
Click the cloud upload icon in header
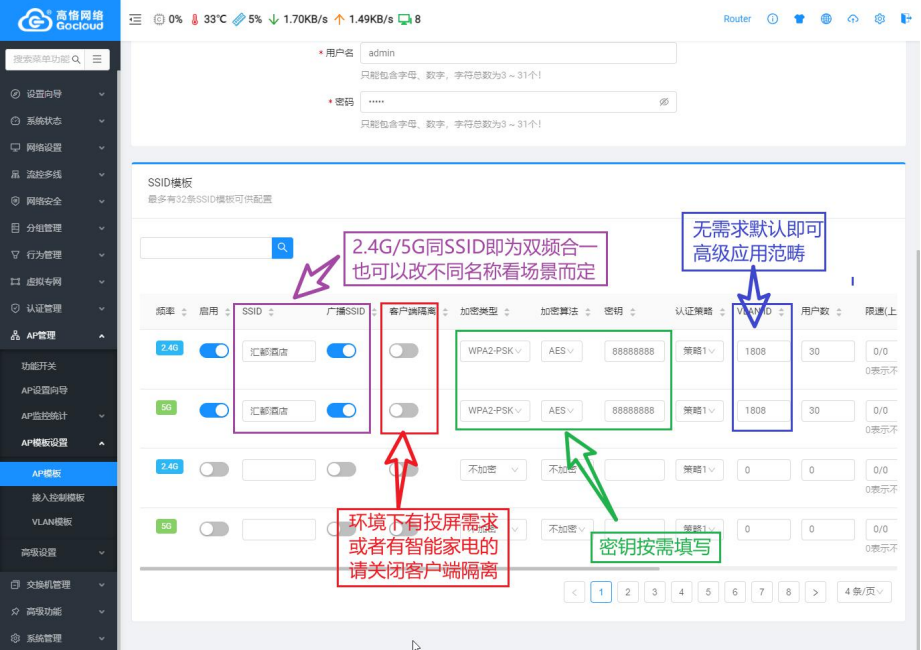click(x=853, y=19)
